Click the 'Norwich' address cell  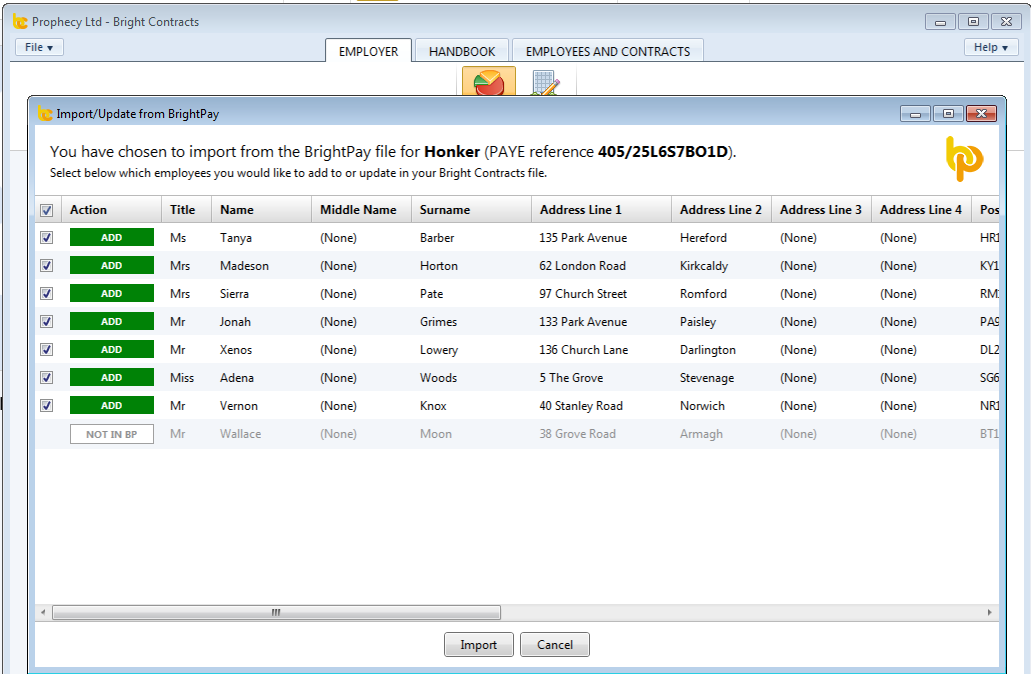(702, 406)
